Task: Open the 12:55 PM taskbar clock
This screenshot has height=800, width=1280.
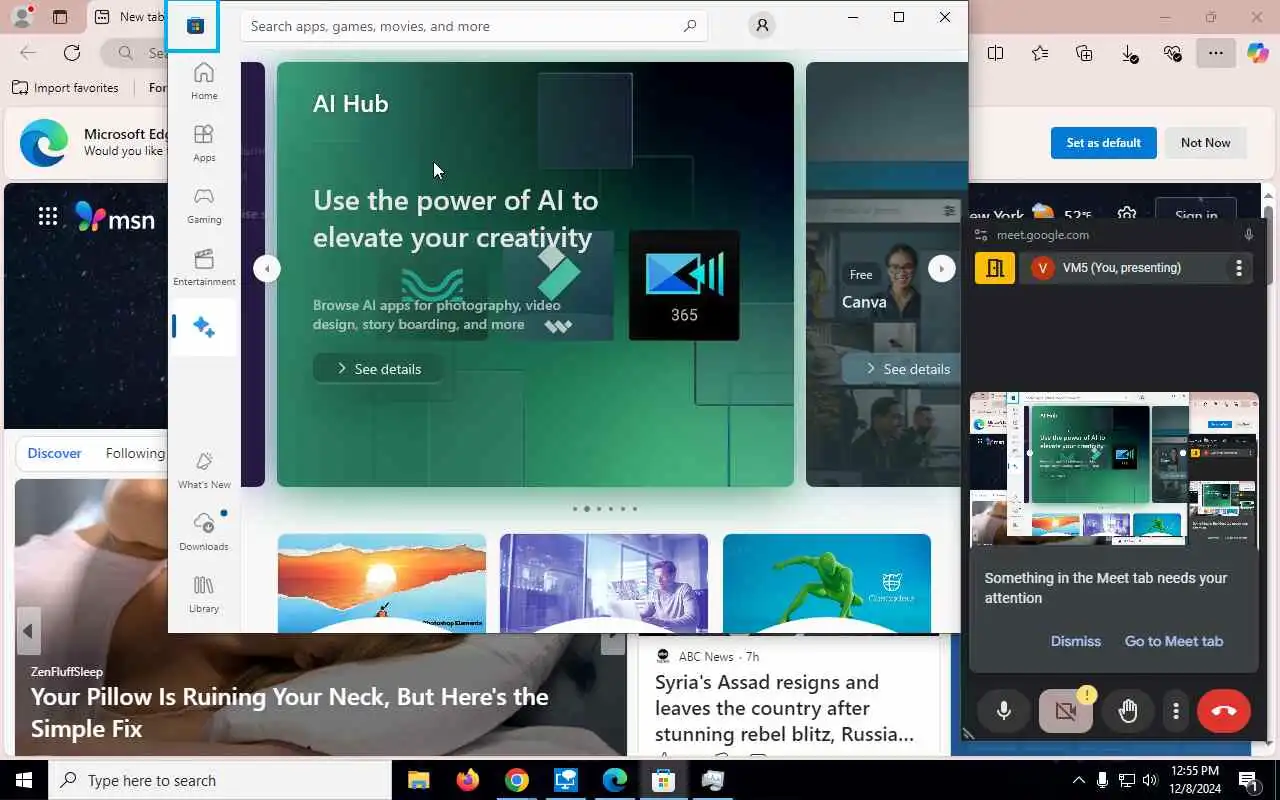Action: click(1193, 780)
